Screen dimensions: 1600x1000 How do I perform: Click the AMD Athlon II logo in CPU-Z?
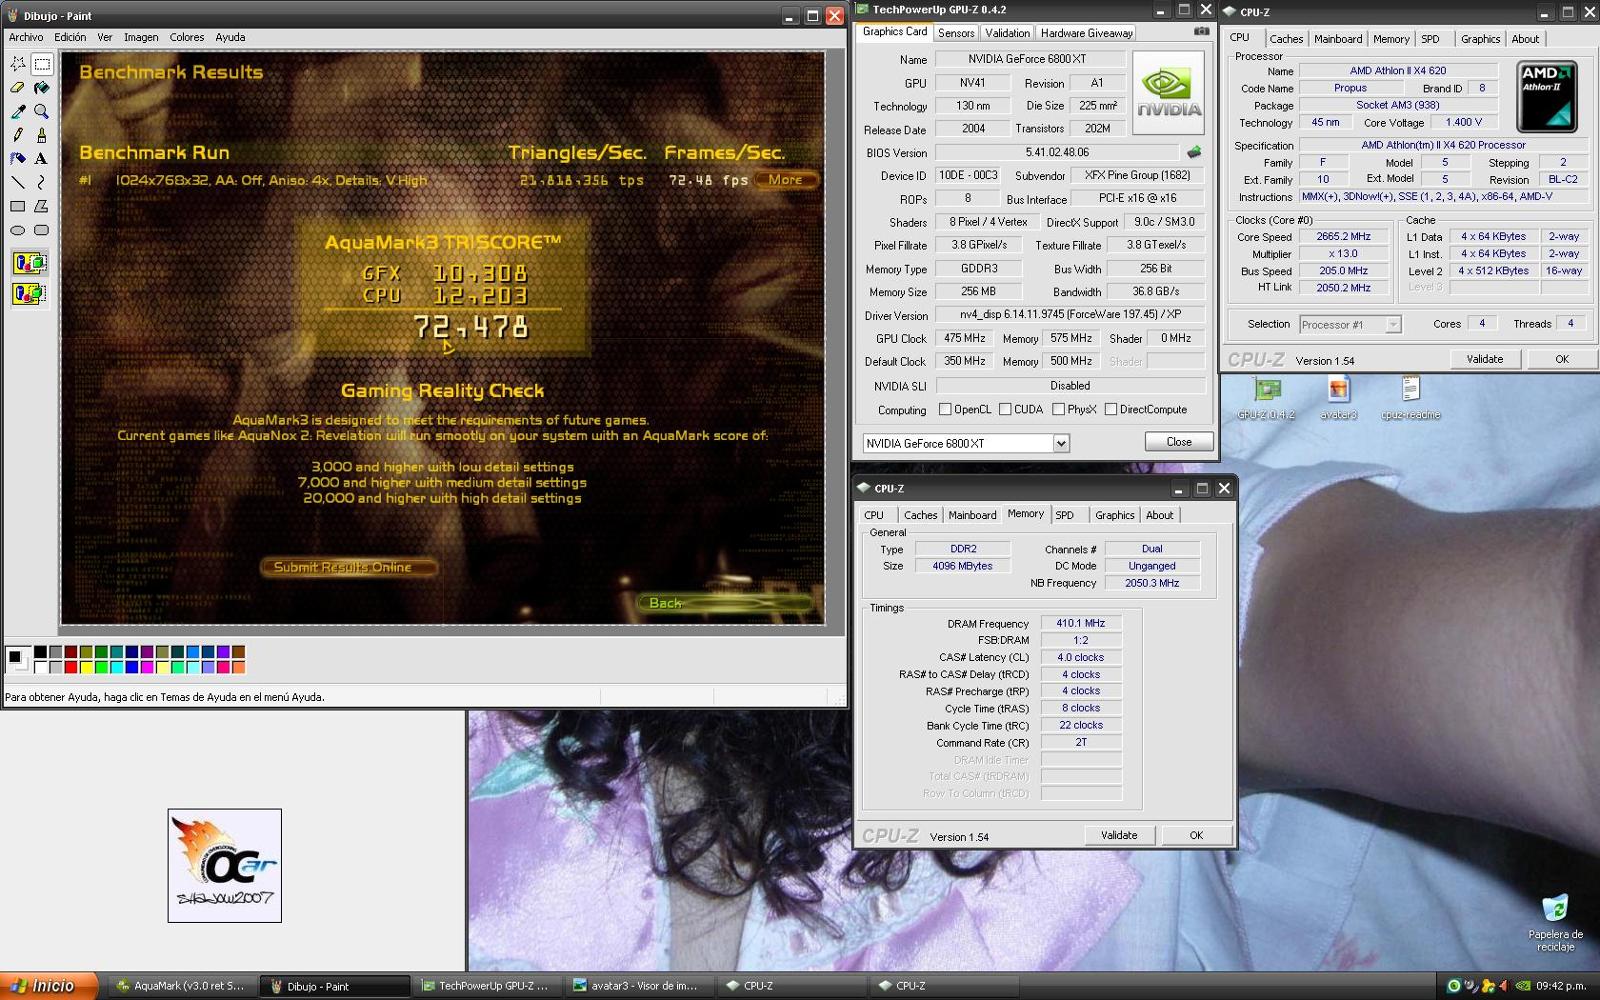pos(1546,97)
